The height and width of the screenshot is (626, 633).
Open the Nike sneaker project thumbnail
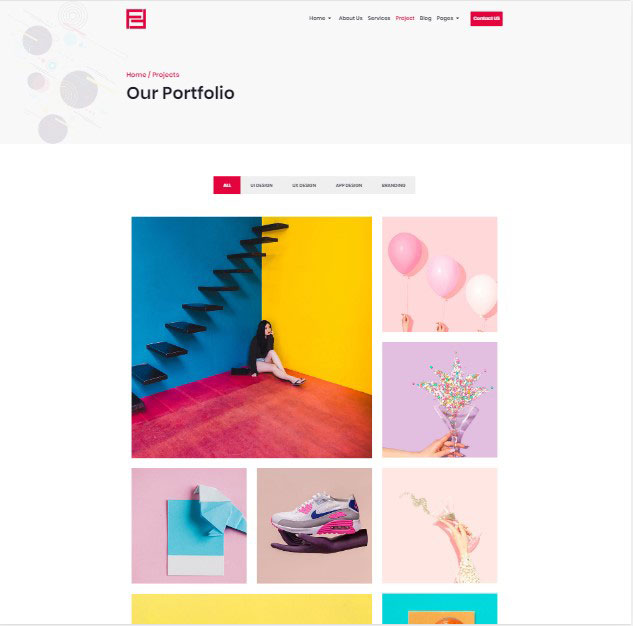(314, 526)
